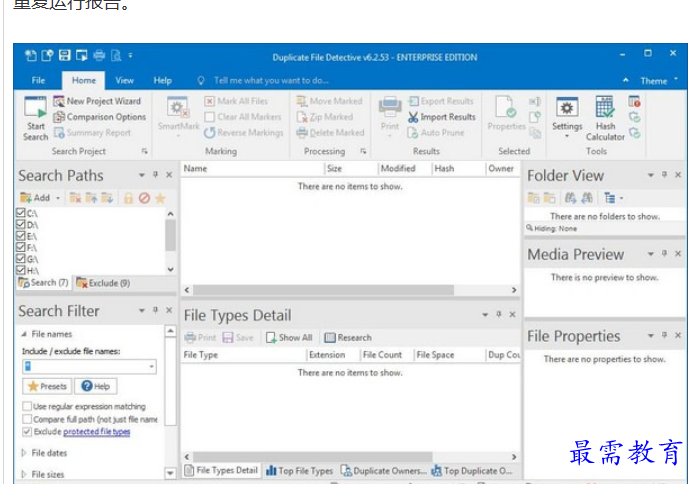Switch to the View ribbon tab

click(124, 80)
